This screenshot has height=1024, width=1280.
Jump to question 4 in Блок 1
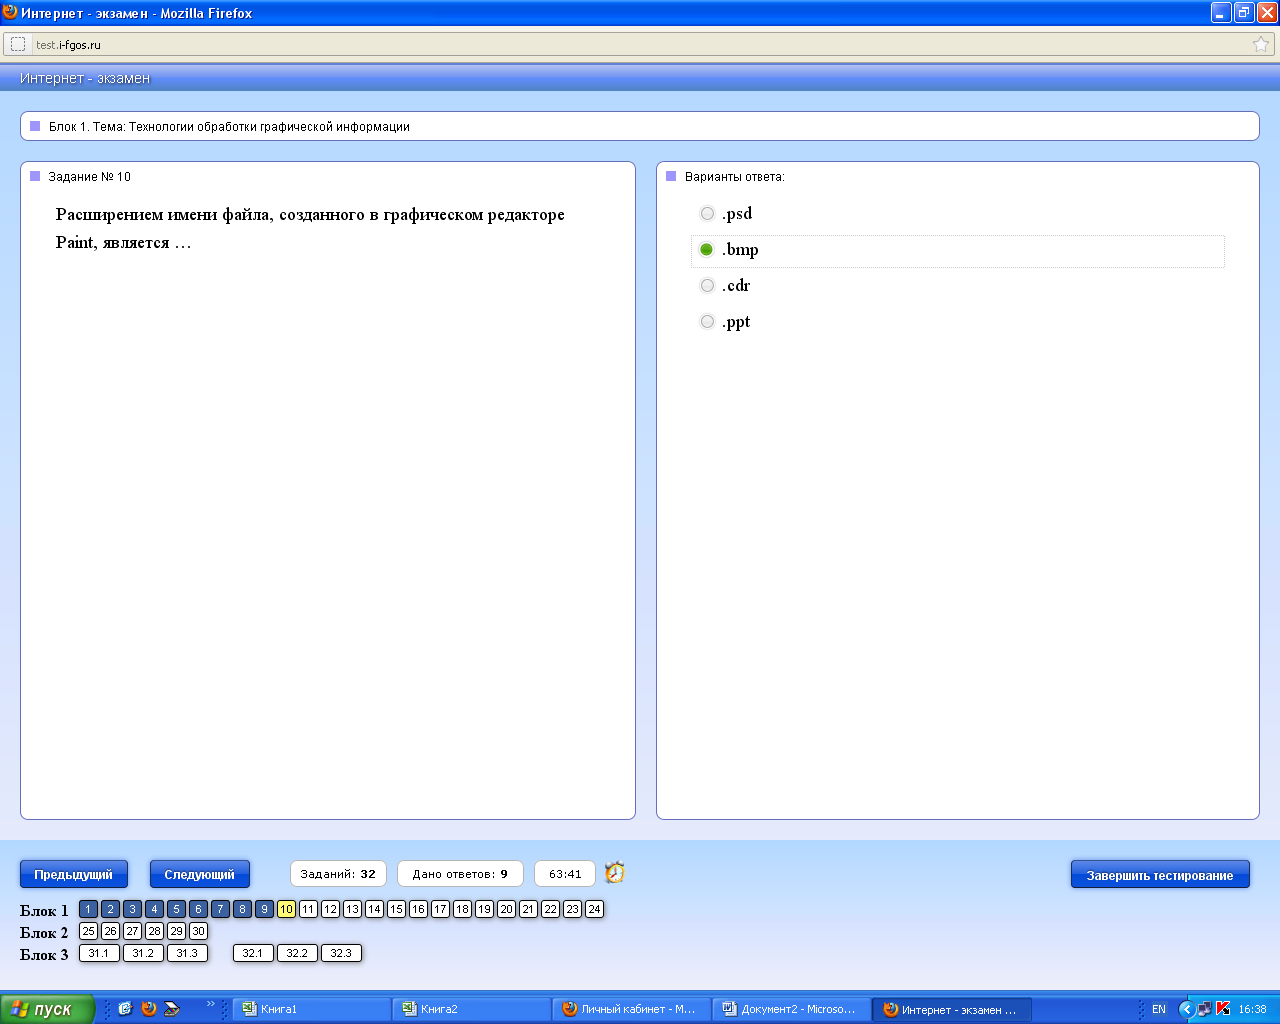[154, 909]
